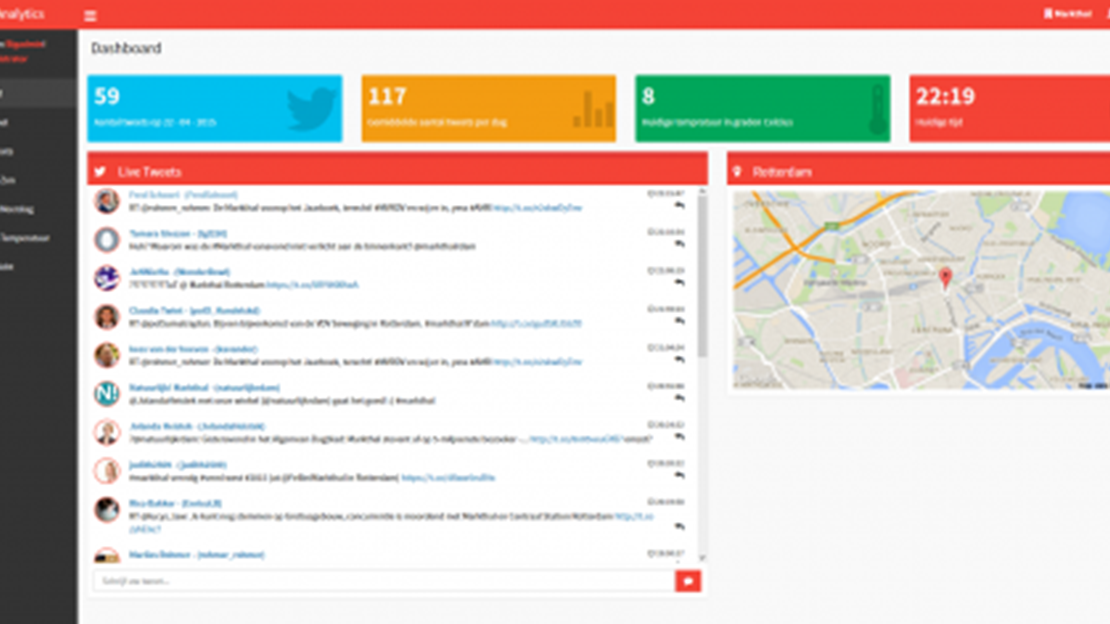Screen dimensions: 1110x624
Task: Click the bar chart icon on the orange card
Action: 593,110
